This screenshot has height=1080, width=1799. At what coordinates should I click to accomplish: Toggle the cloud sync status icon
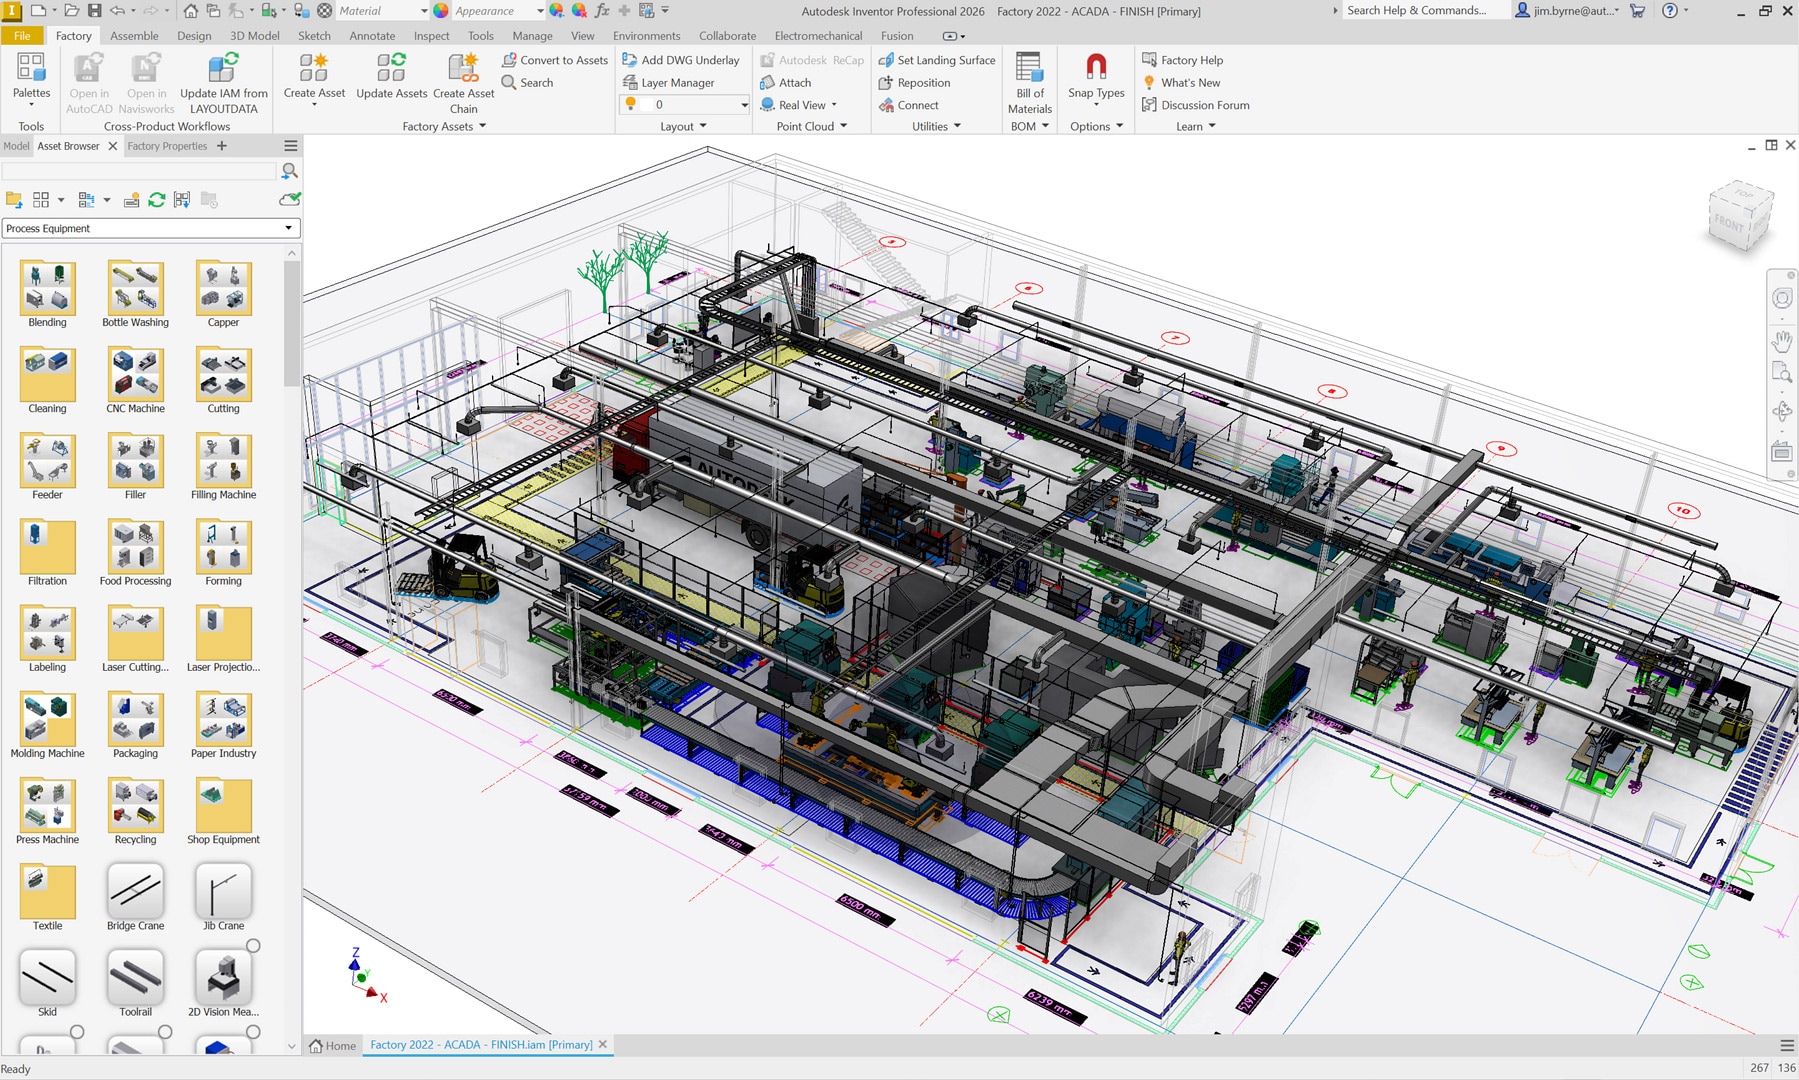point(290,200)
